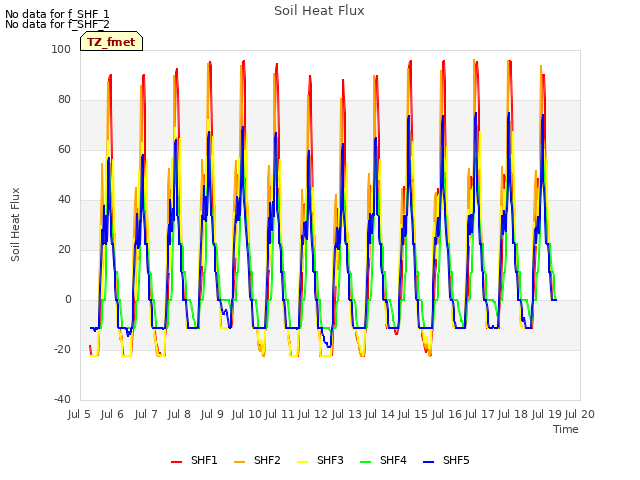Image resolution: width=640 pixels, height=480 pixels.
Task: Select the SHF2 legend label
Action: pyautogui.click(x=267, y=460)
